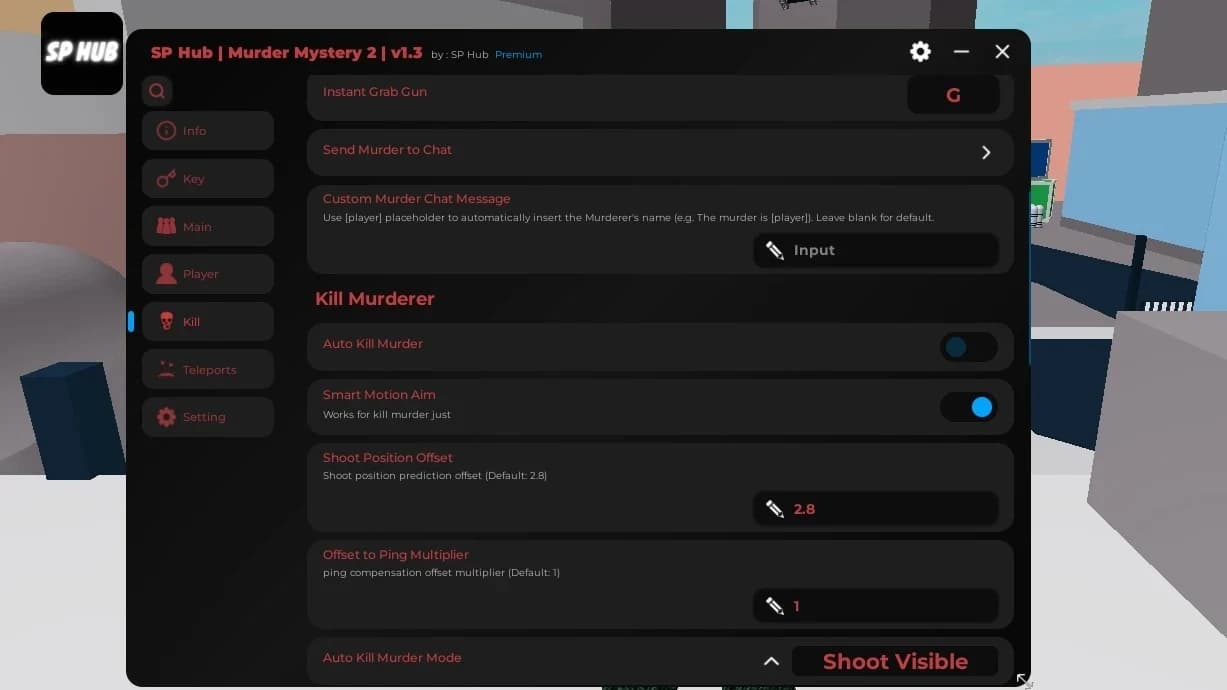This screenshot has height=690, width=1227.
Task: Click pencil icon beside ping multiplier value 1
Action: tap(775, 606)
